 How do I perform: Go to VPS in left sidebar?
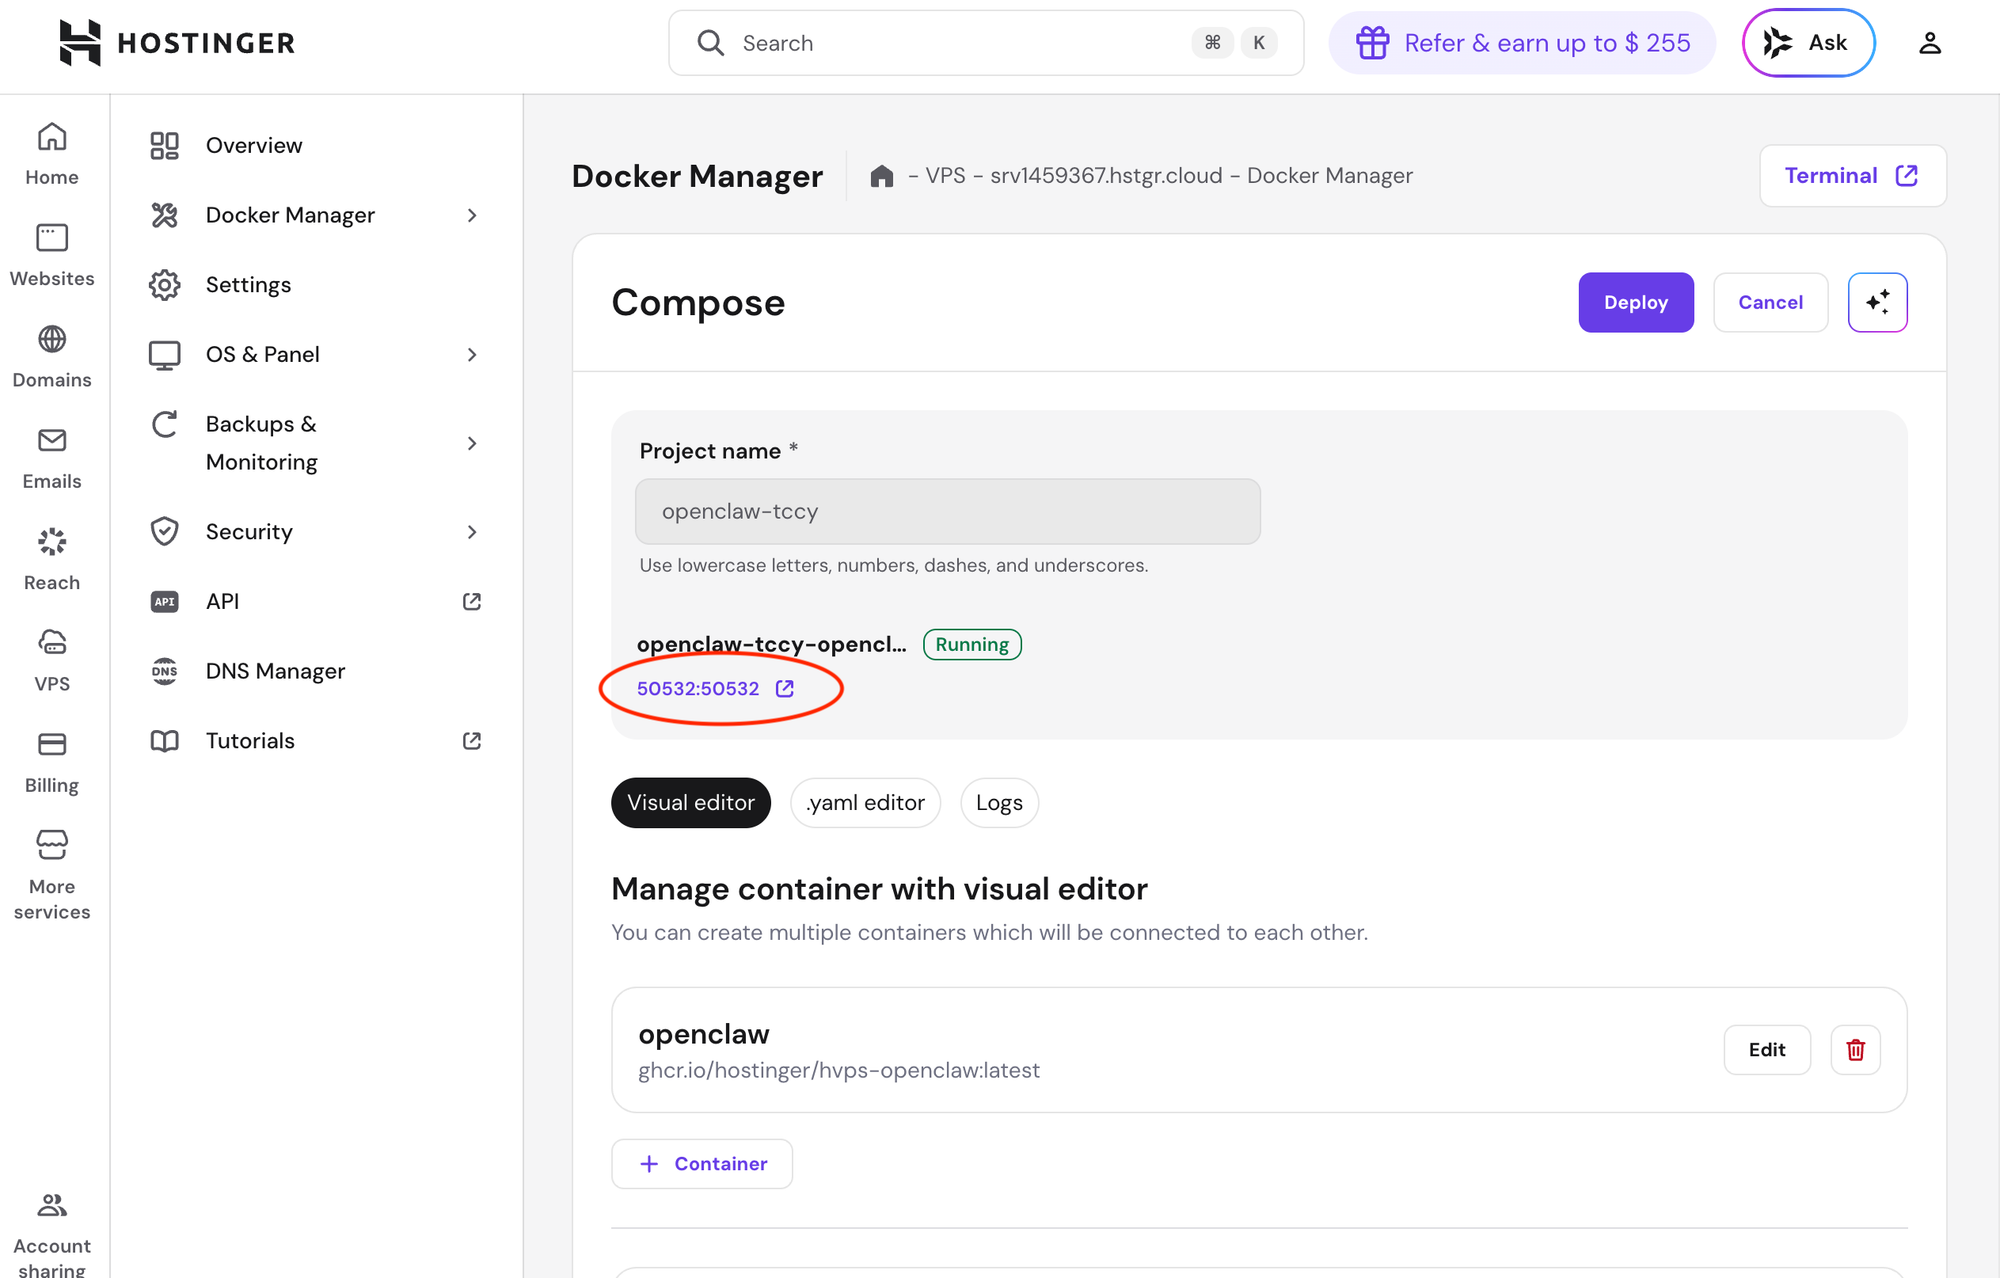click(52, 660)
